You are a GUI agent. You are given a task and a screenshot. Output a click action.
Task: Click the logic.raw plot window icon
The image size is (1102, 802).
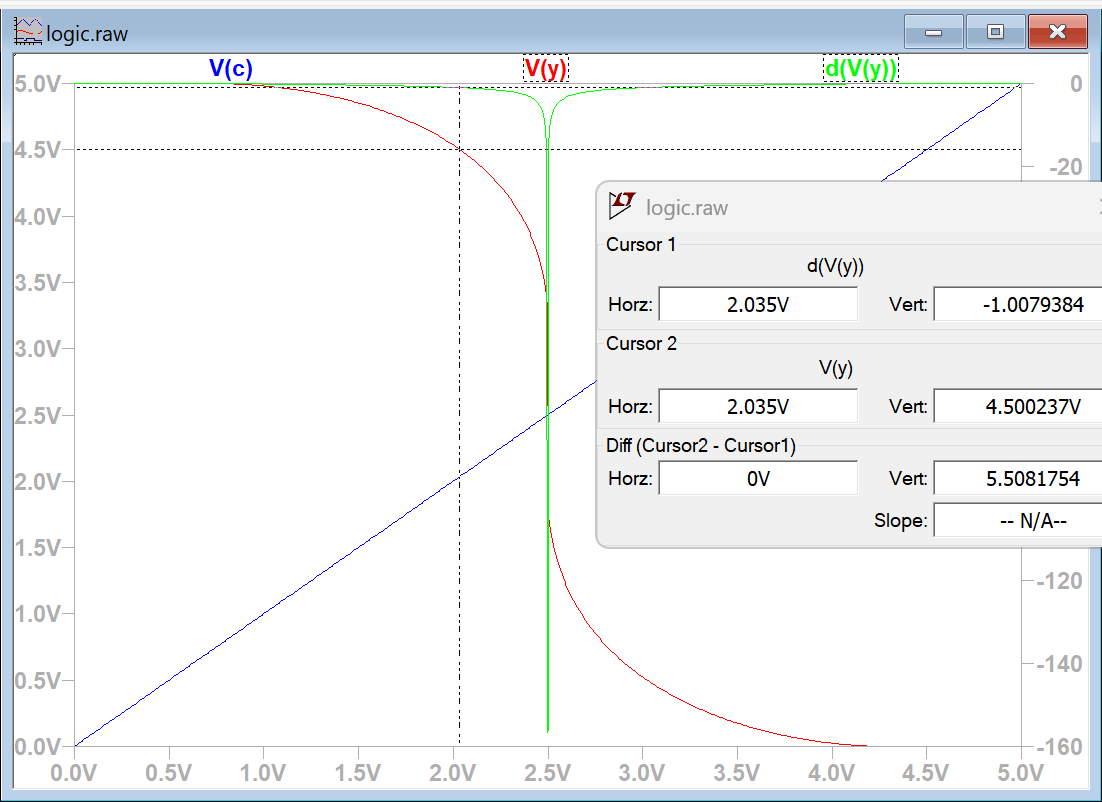pyautogui.click(x=28, y=32)
